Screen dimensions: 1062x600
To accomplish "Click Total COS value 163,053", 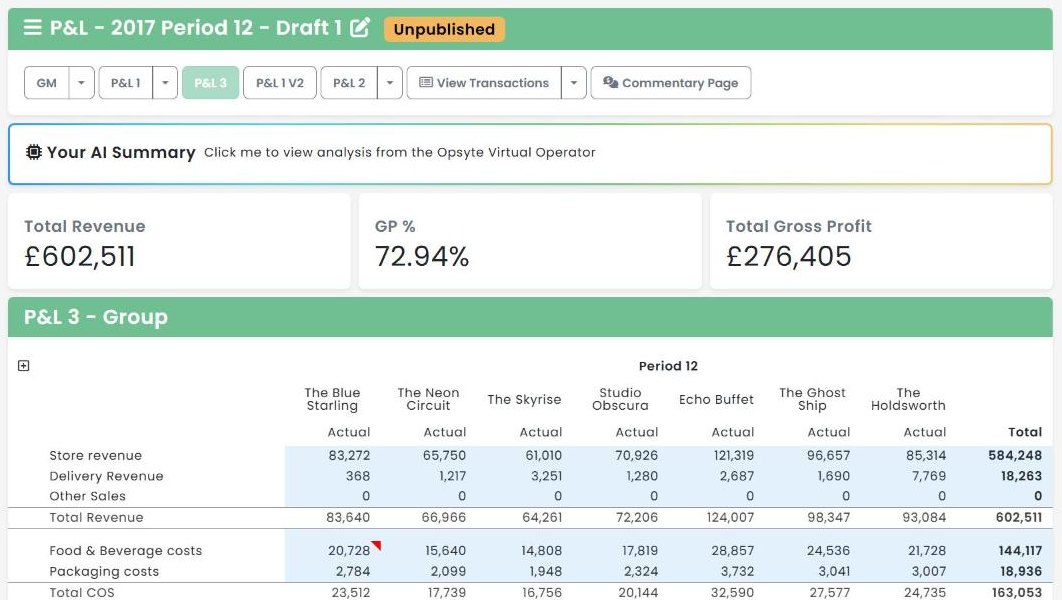I will (1017, 593).
